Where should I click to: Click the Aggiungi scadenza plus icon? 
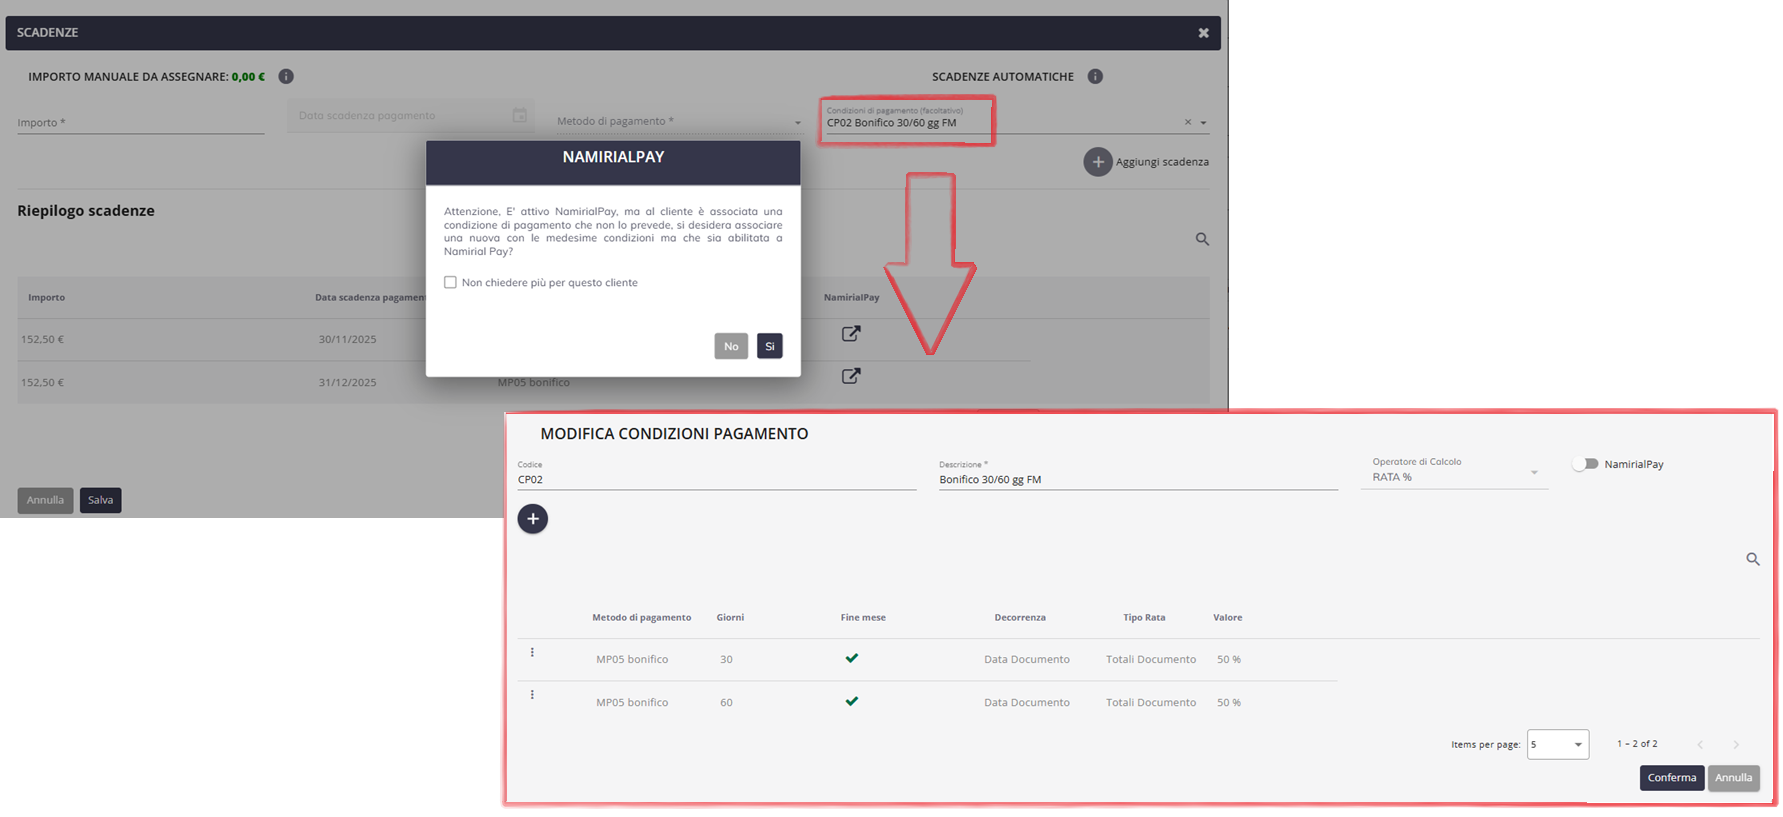pos(1097,162)
